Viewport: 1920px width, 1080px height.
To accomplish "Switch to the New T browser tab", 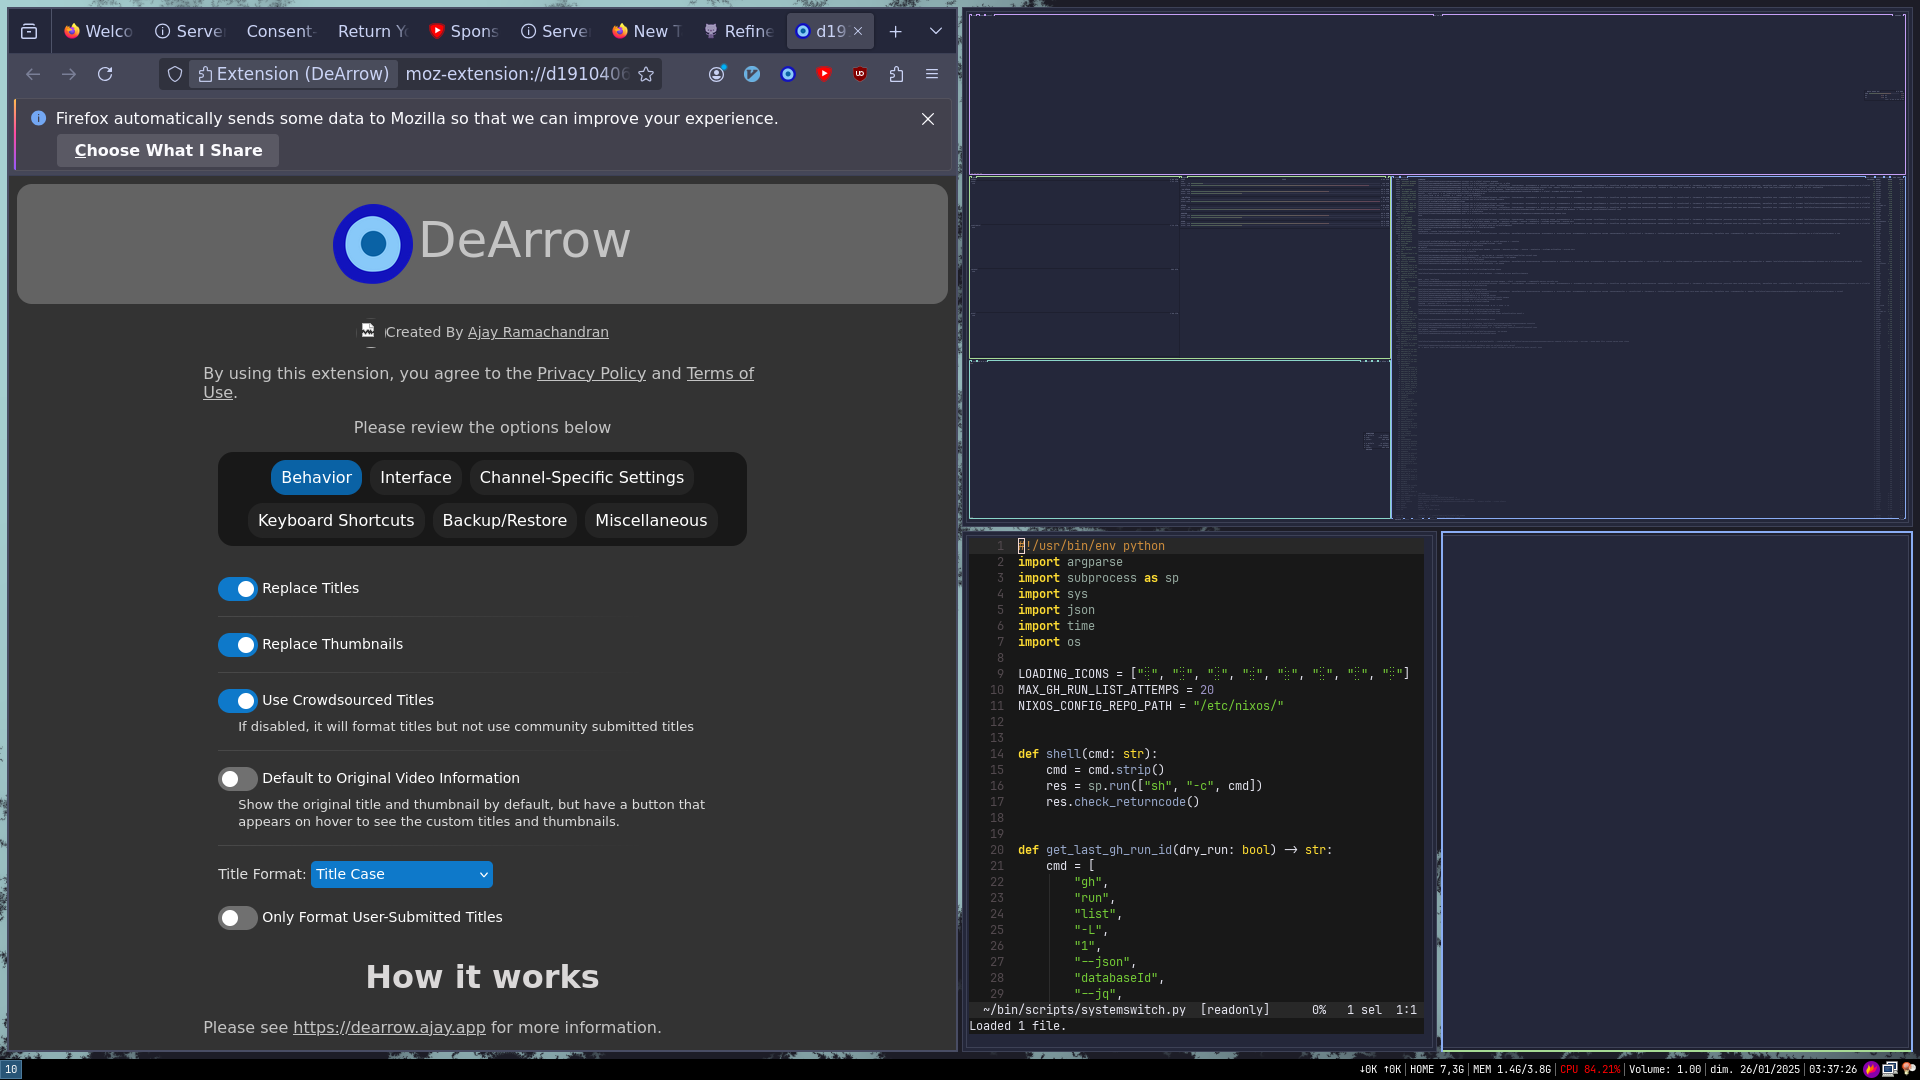I will click(647, 31).
